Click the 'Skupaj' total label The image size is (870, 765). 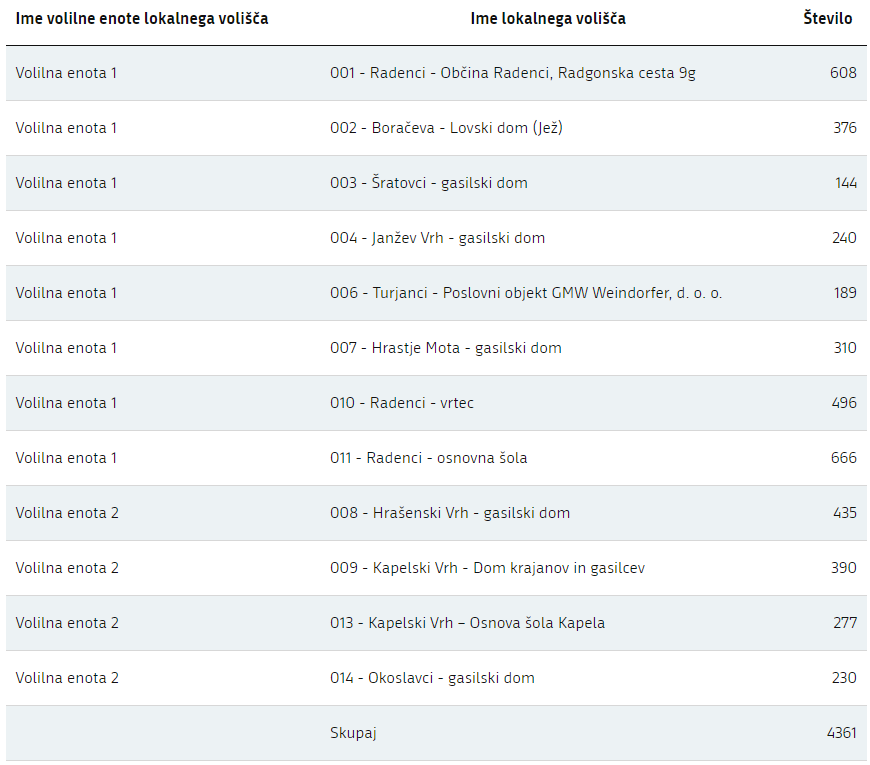tap(353, 733)
